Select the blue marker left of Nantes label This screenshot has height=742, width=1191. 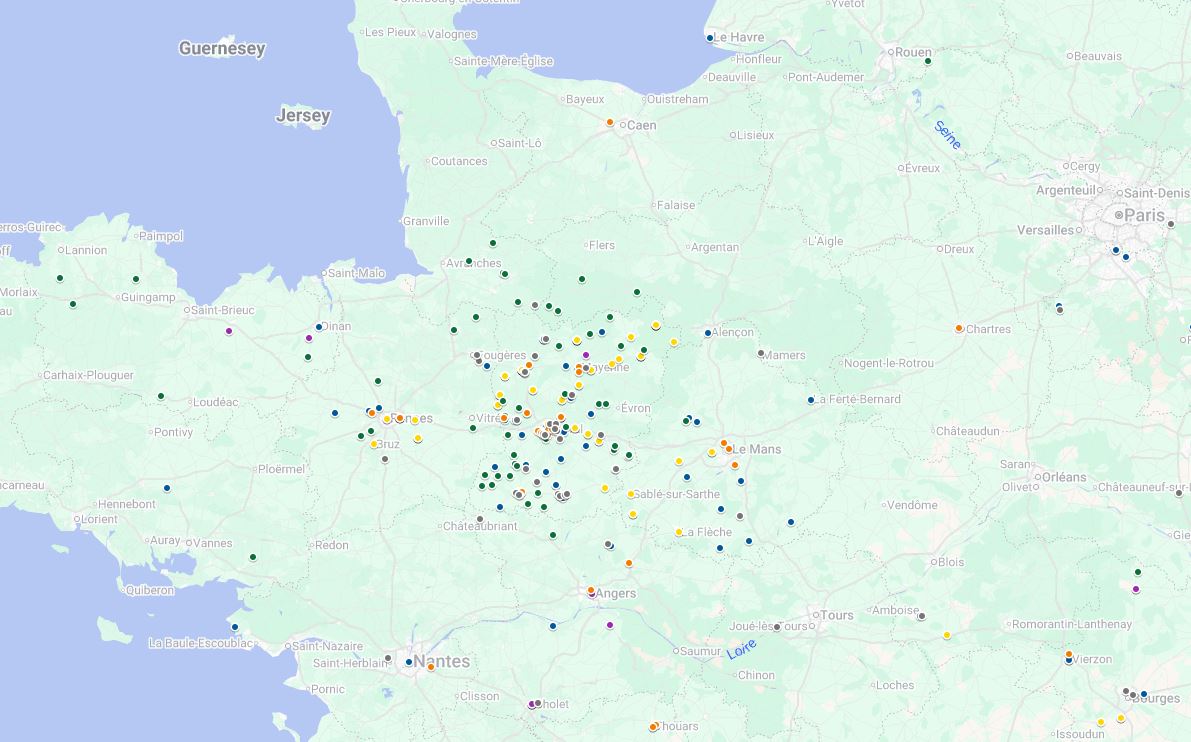[x=409, y=662]
